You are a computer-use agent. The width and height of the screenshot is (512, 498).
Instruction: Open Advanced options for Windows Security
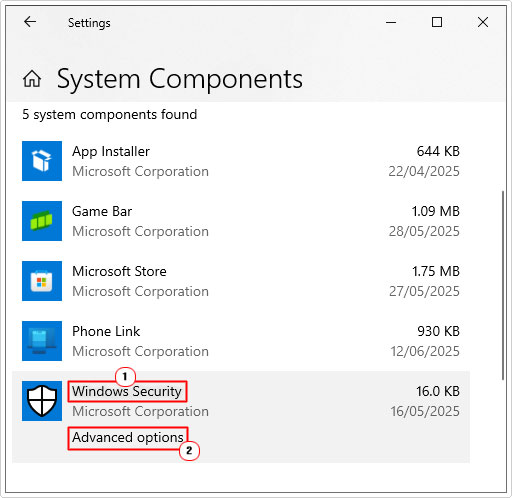128,438
